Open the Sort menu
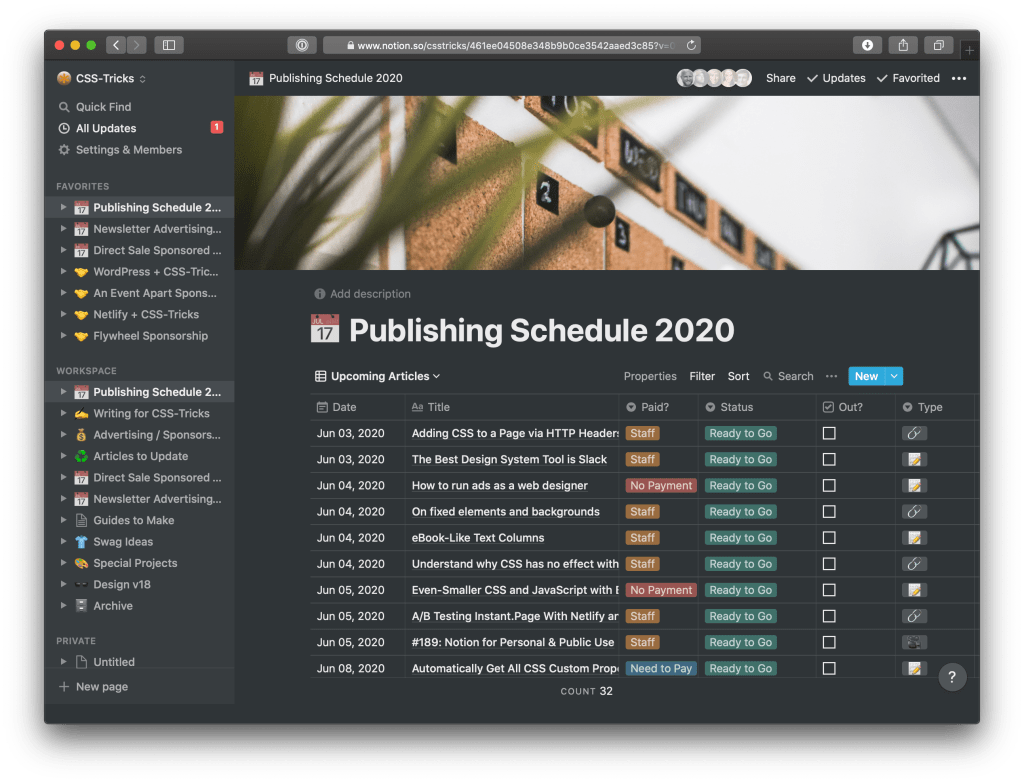 (739, 376)
